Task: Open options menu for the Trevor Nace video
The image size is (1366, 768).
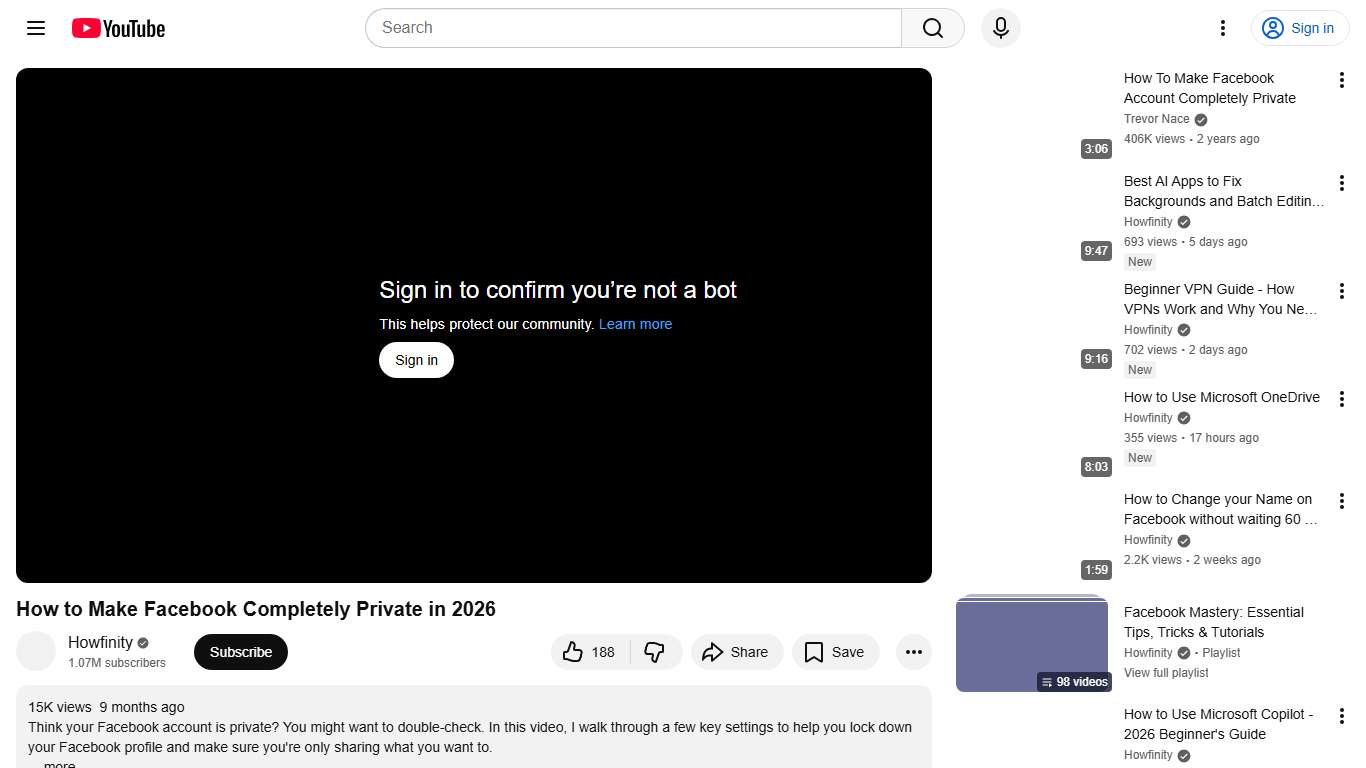Action: point(1341,79)
